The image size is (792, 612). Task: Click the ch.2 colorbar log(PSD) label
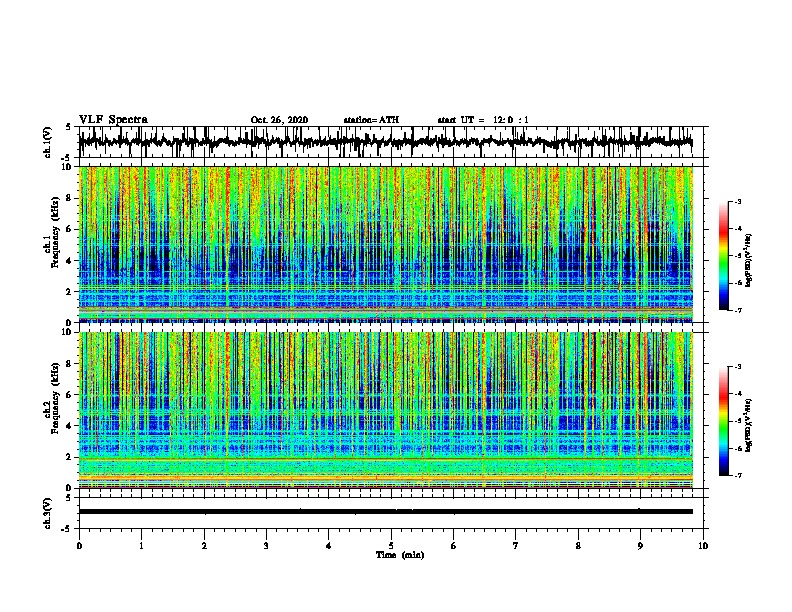(749, 425)
